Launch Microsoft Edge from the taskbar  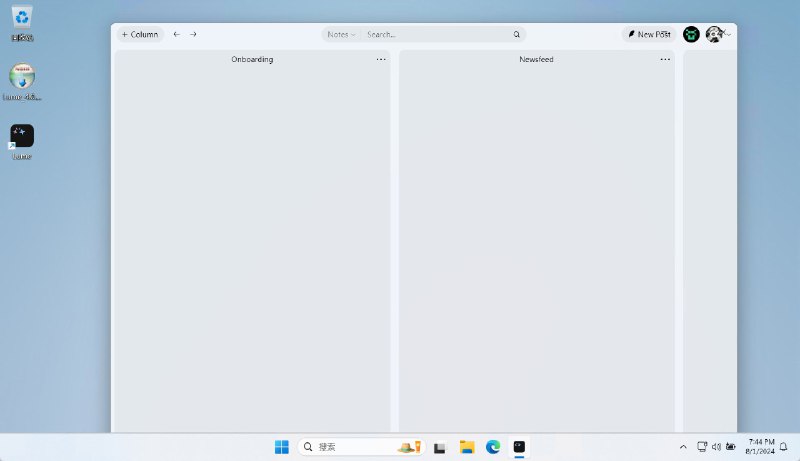point(493,447)
